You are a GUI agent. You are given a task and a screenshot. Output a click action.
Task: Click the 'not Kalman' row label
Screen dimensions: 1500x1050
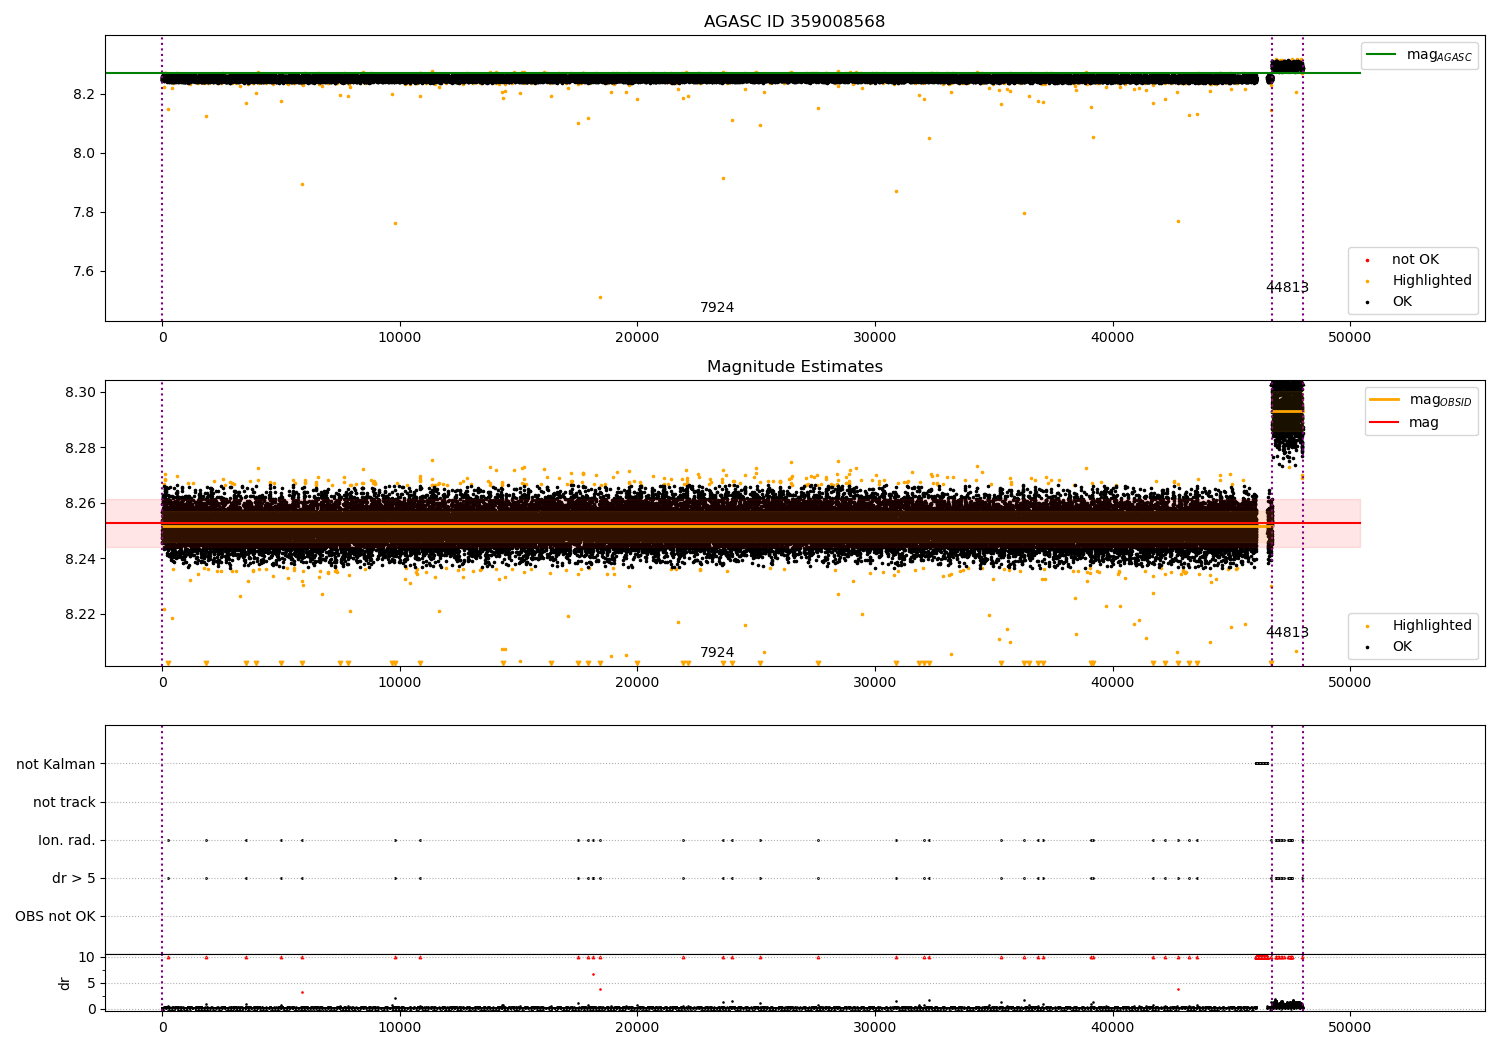[x=56, y=765]
